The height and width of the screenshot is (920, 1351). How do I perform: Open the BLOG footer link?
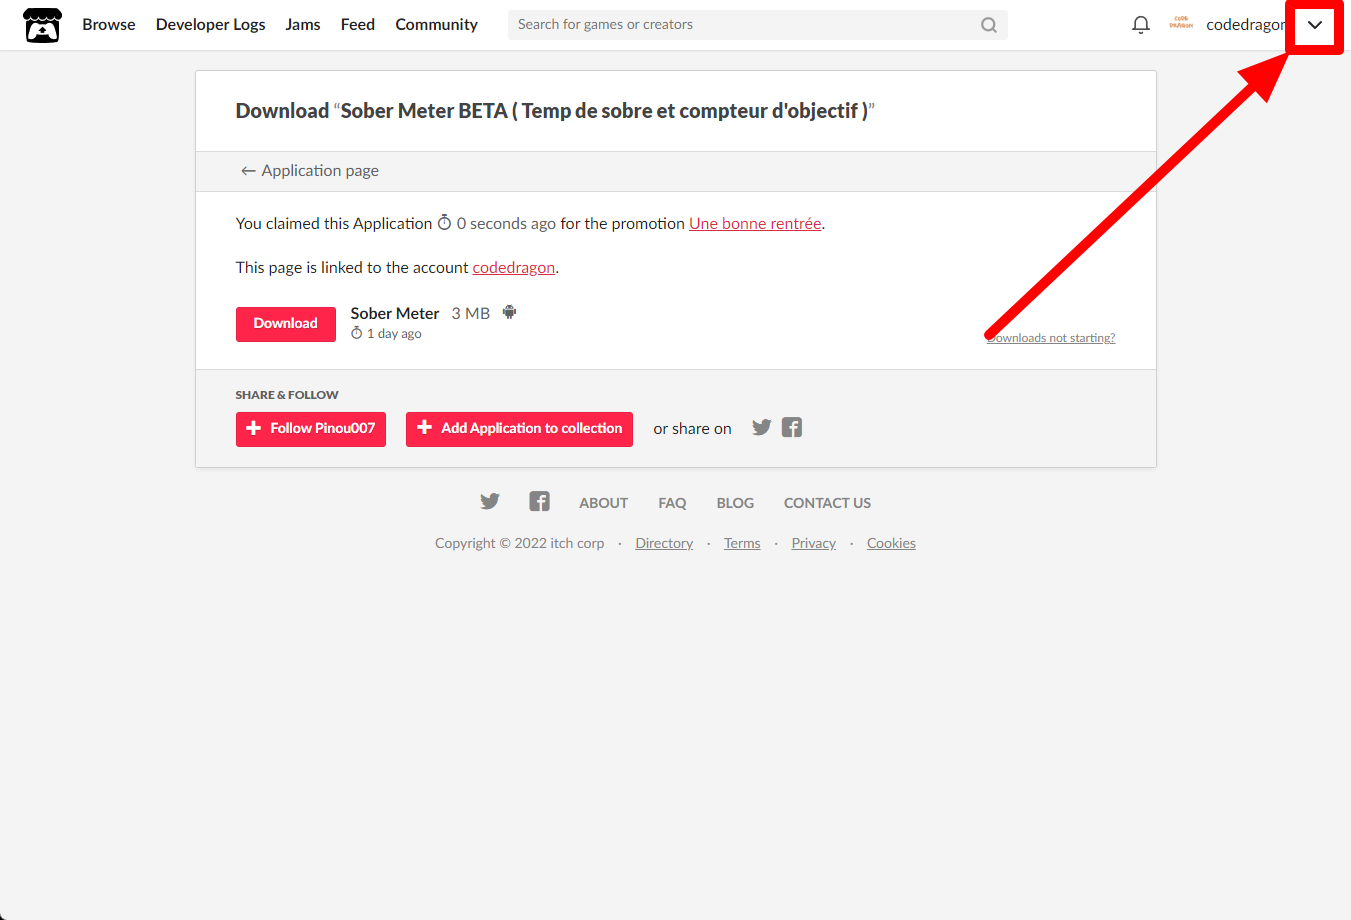(x=735, y=503)
